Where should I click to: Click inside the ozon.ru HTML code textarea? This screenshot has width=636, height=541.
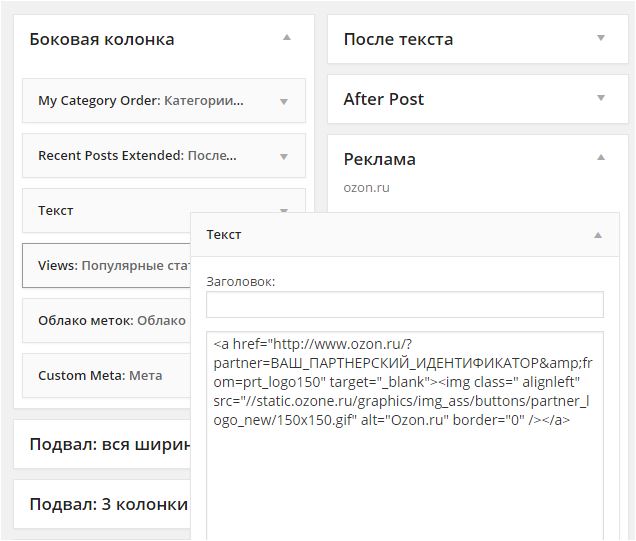click(x=404, y=470)
